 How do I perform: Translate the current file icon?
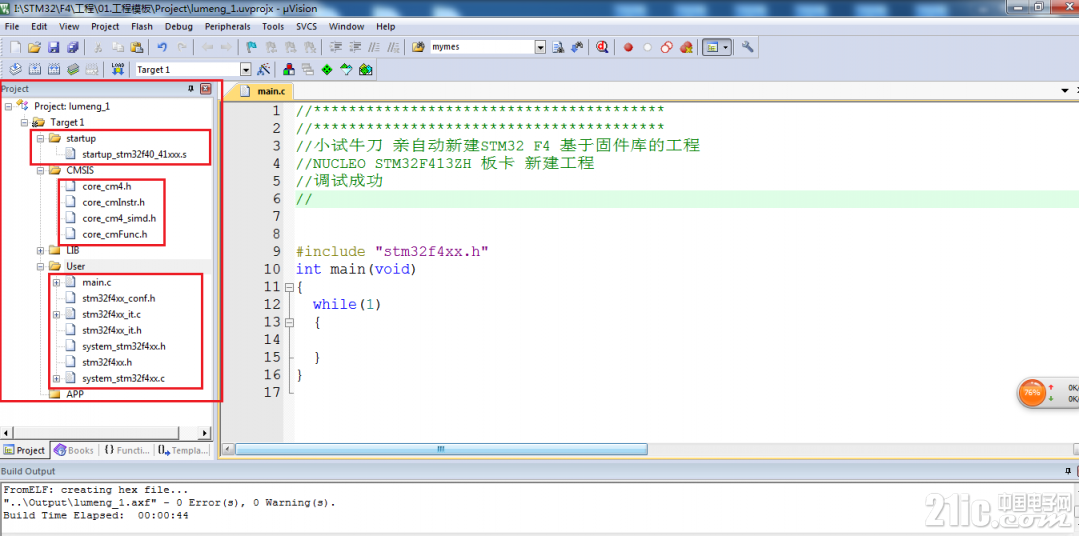pyautogui.click(x=15, y=69)
